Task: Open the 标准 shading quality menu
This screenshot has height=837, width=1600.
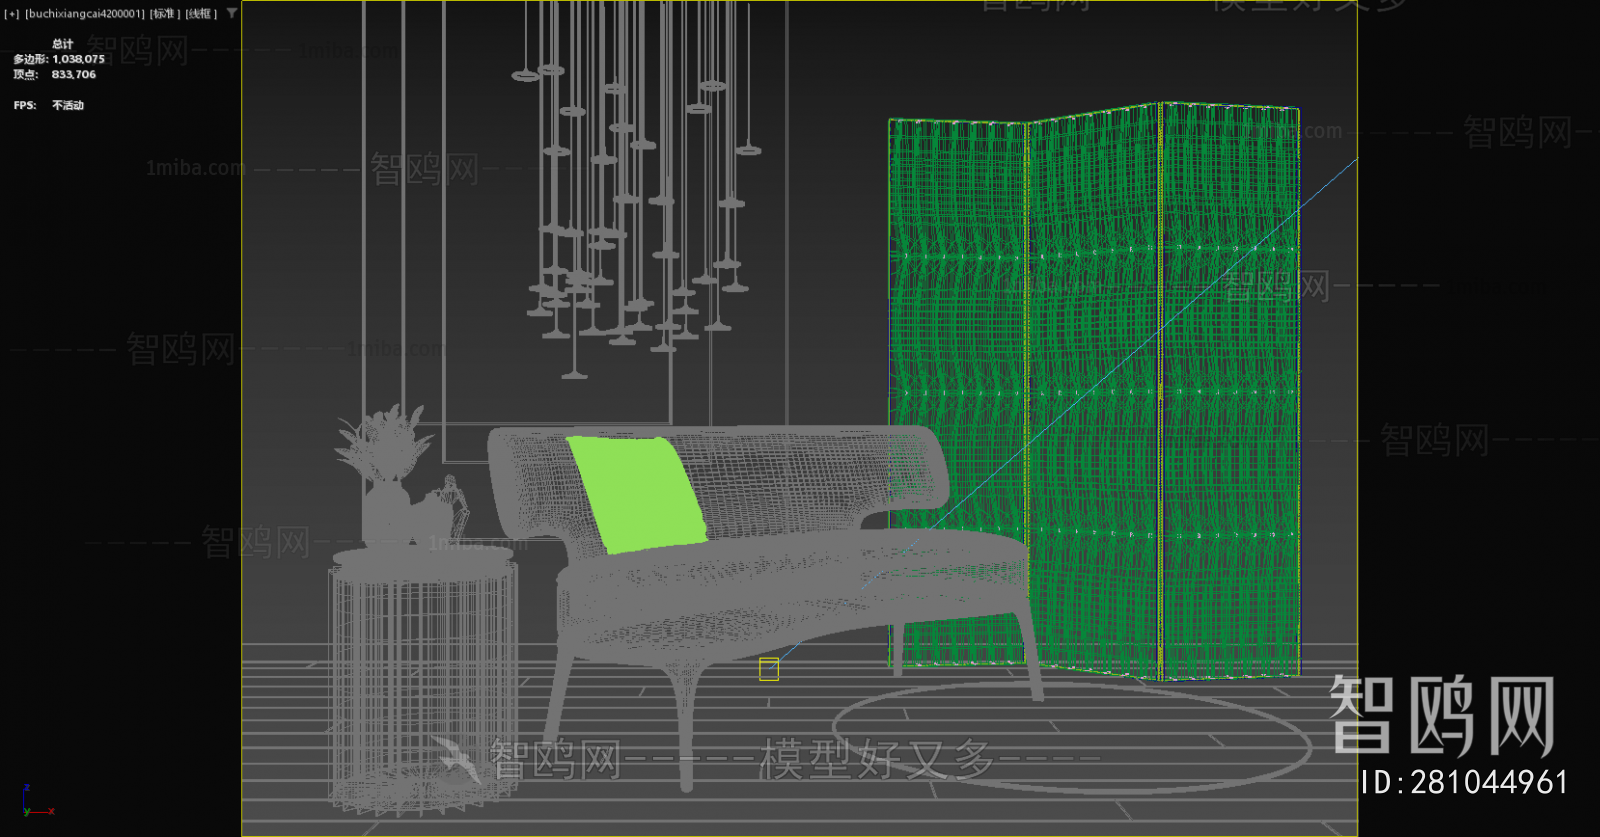Action: tap(165, 14)
